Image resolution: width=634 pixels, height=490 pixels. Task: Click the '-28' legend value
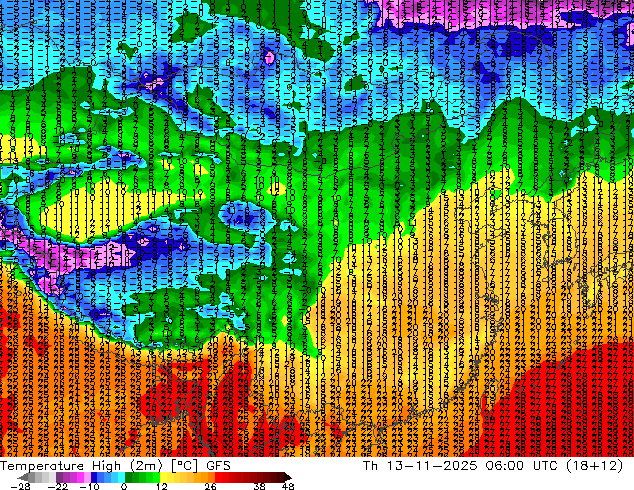pos(21,486)
